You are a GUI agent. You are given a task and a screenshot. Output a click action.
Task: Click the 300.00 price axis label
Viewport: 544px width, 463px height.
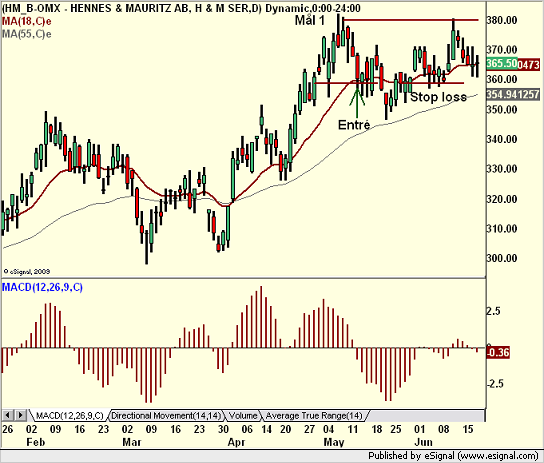click(x=502, y=258)
